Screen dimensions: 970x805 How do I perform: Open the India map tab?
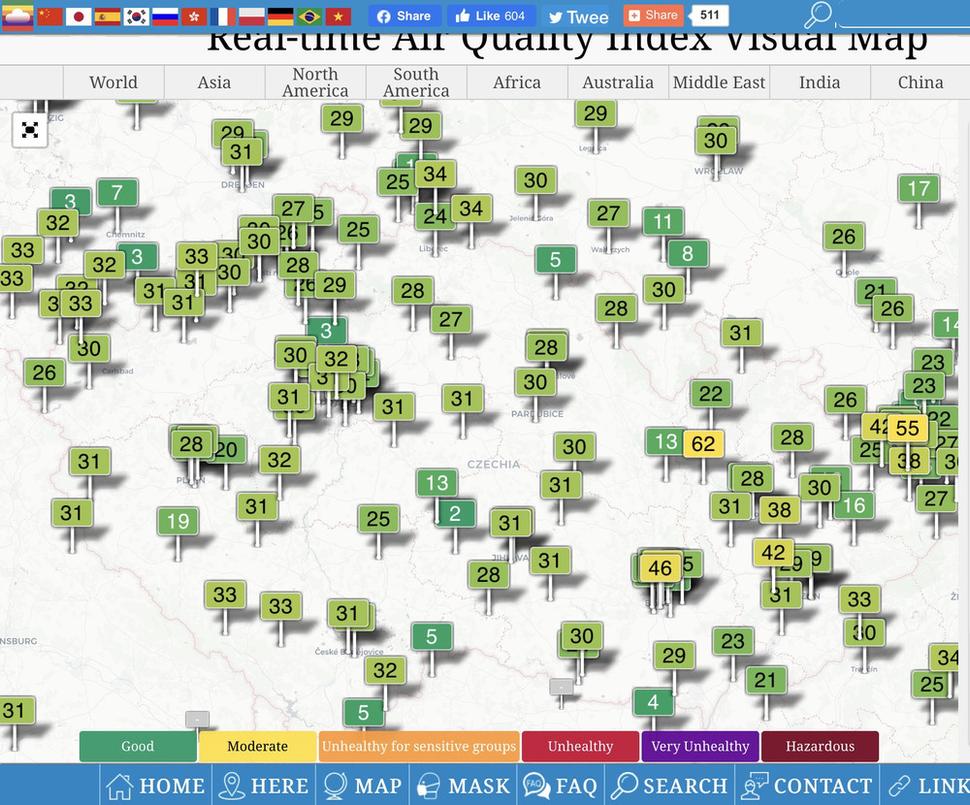tap(820, 82)
